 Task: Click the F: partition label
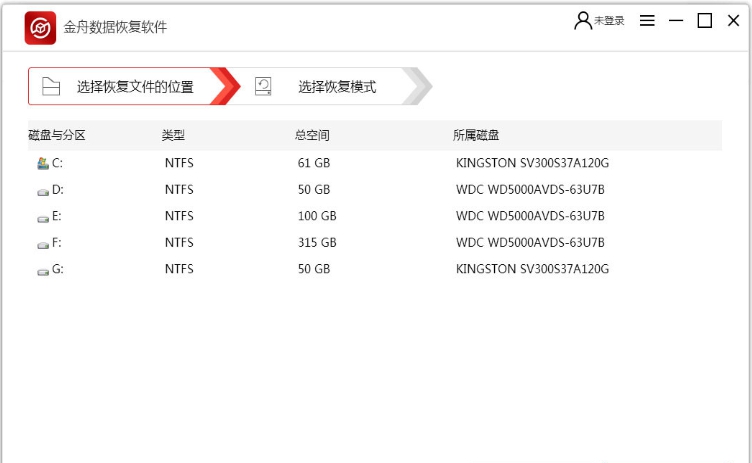point(57,242)
